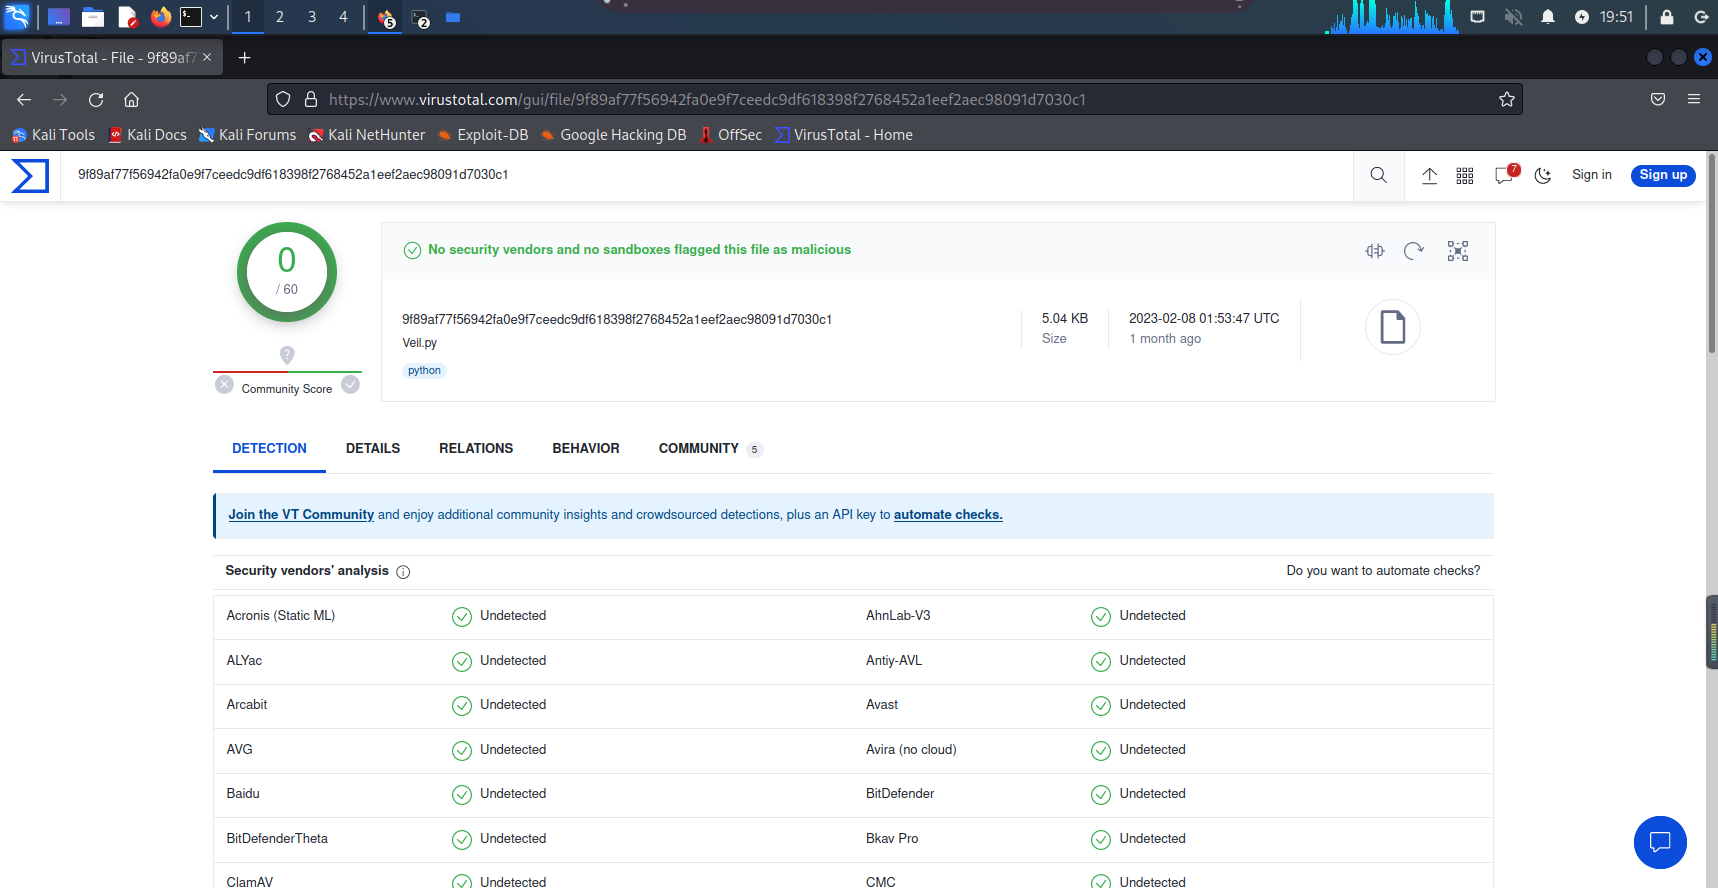Click the tracking protection shield icon

[x=283, y=99]
